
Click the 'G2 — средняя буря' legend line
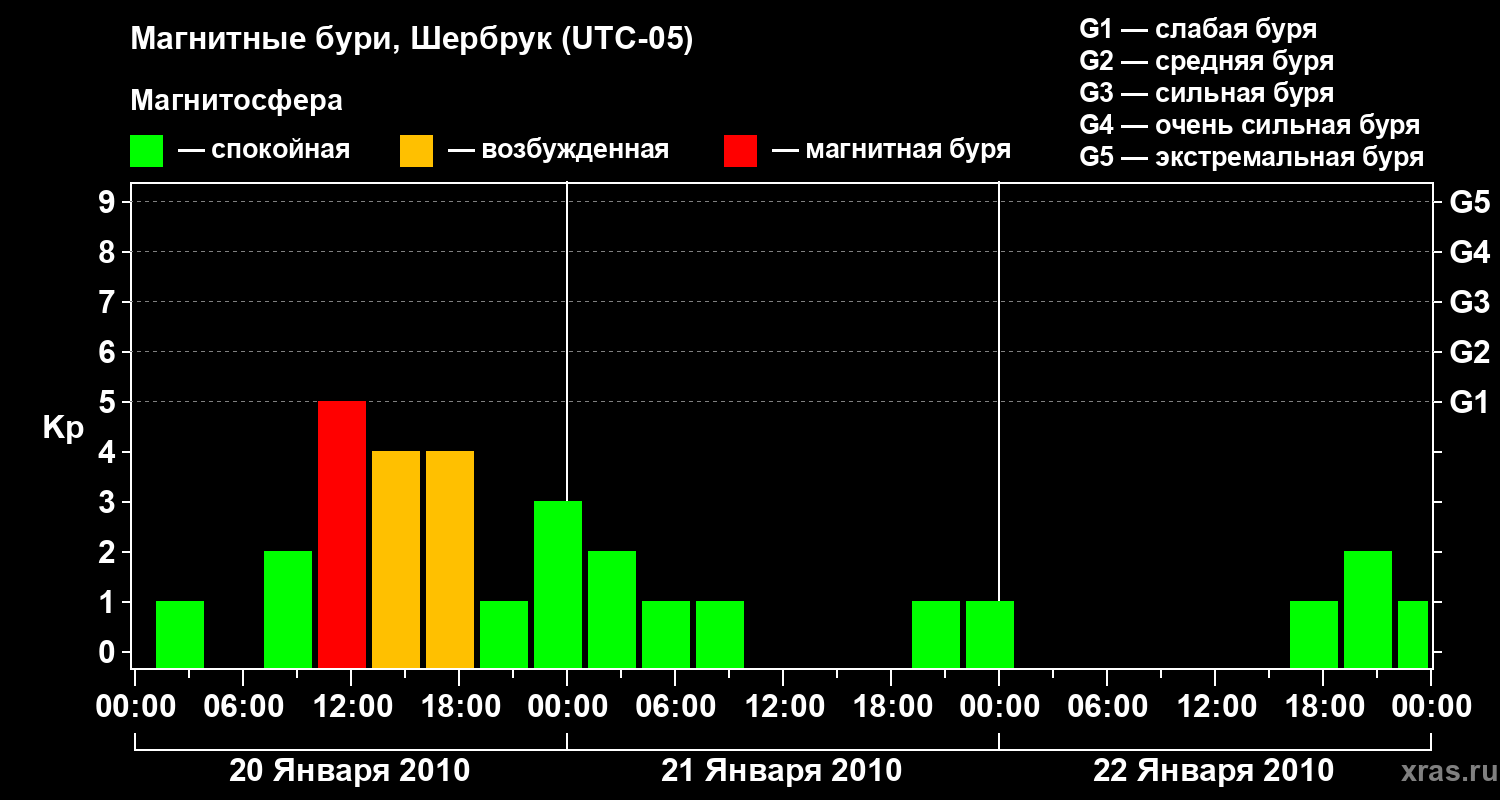point(1206,61)
